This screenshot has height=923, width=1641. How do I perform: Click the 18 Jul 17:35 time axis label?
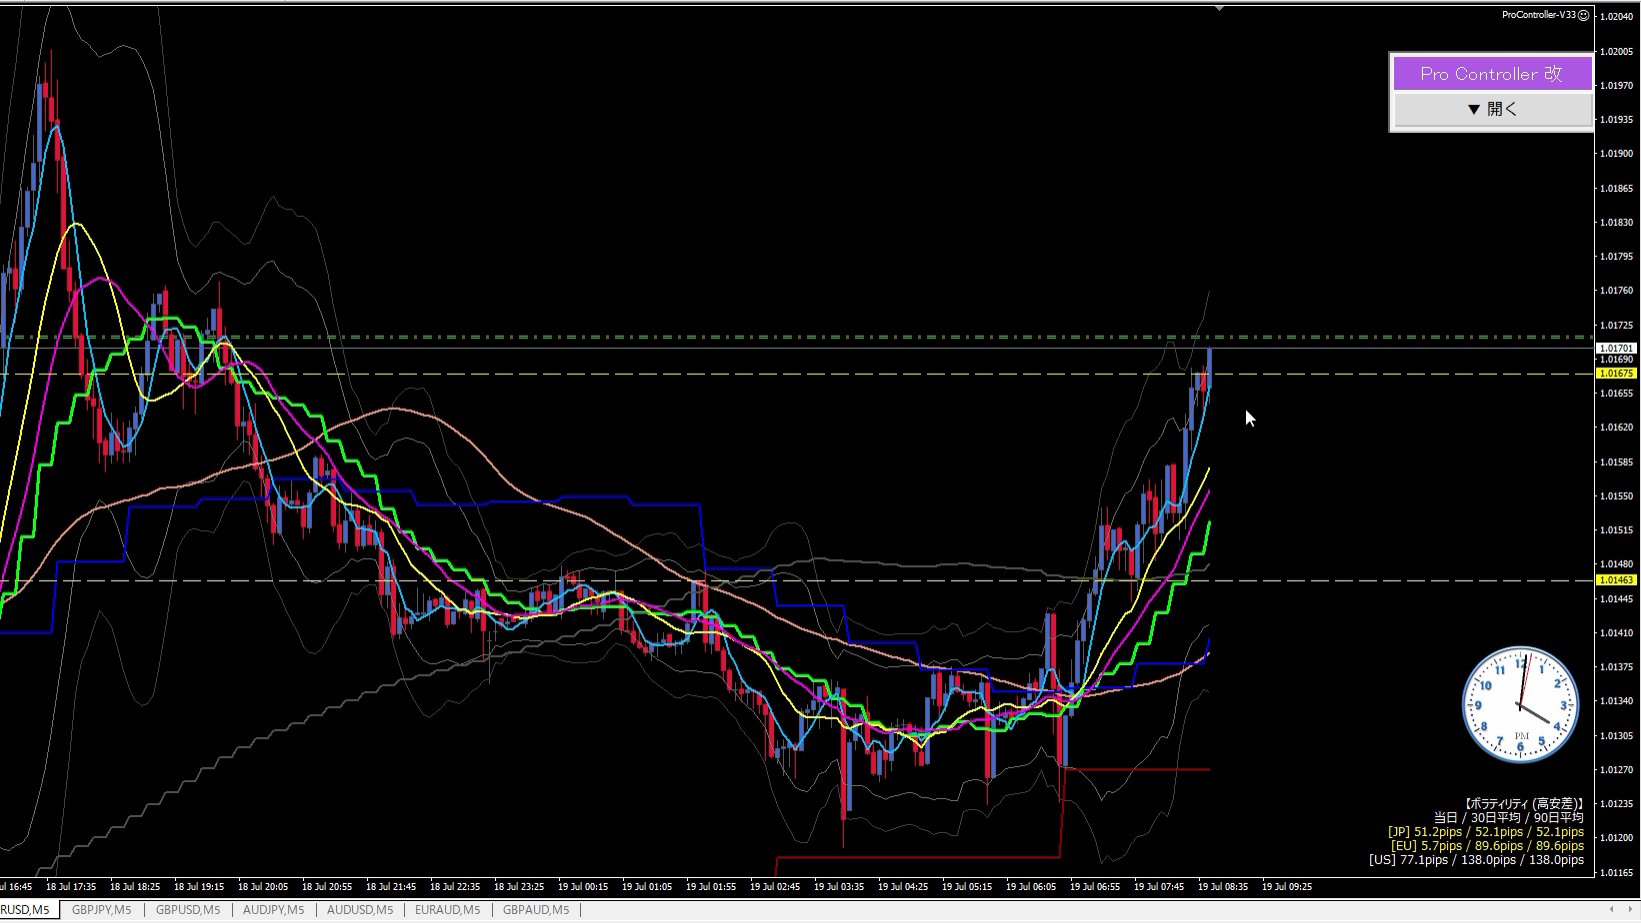point(70,886)
